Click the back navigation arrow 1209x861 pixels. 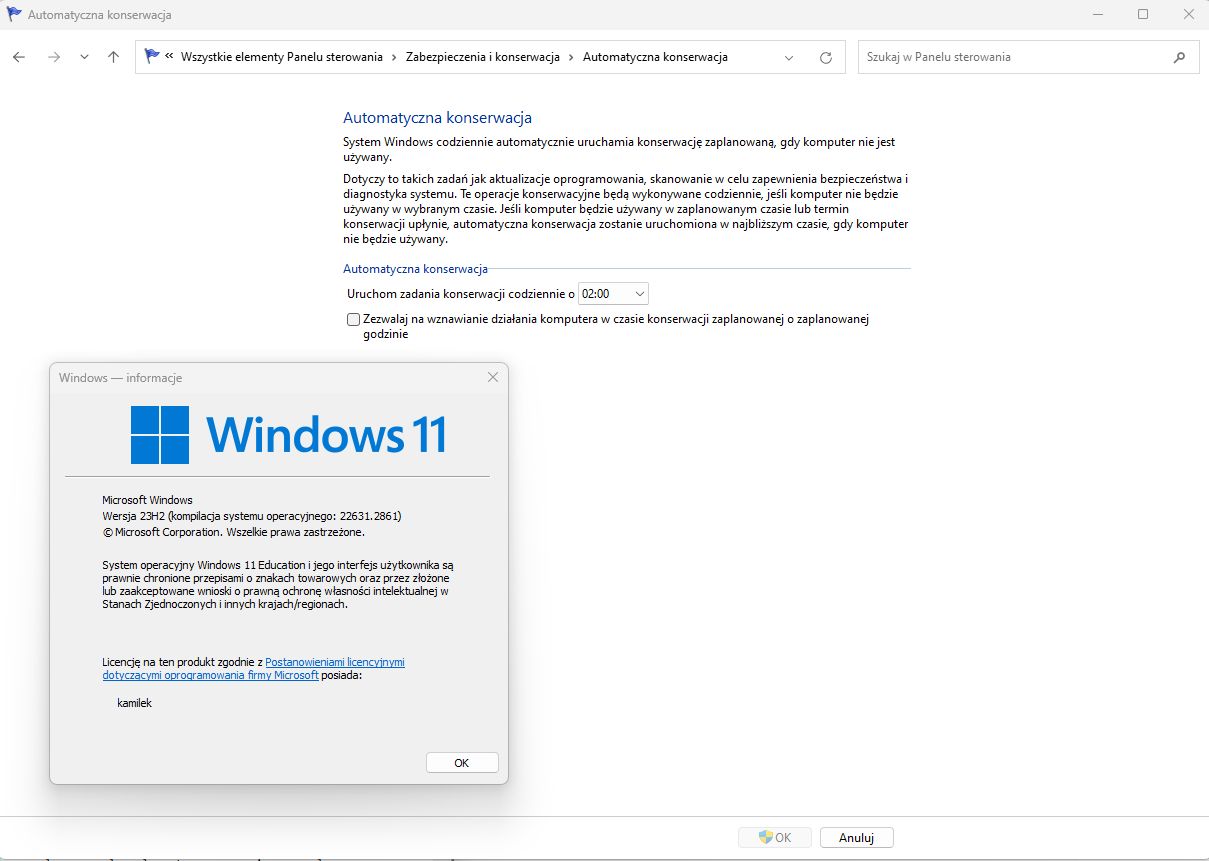pyautogui.click(x=18, y=57)
